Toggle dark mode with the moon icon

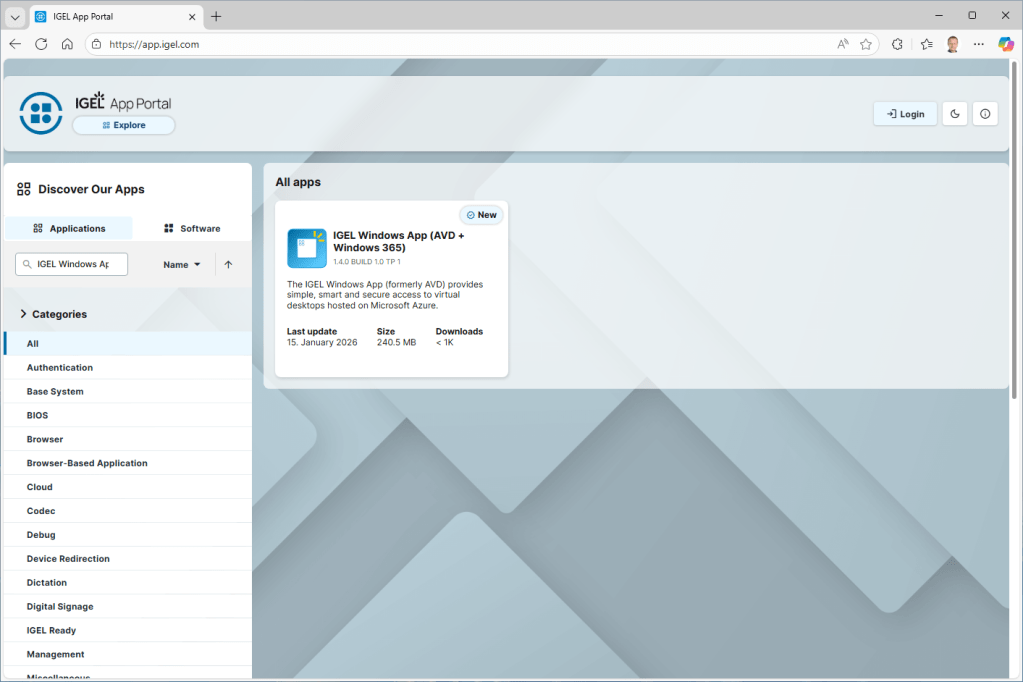pos(955,114)
